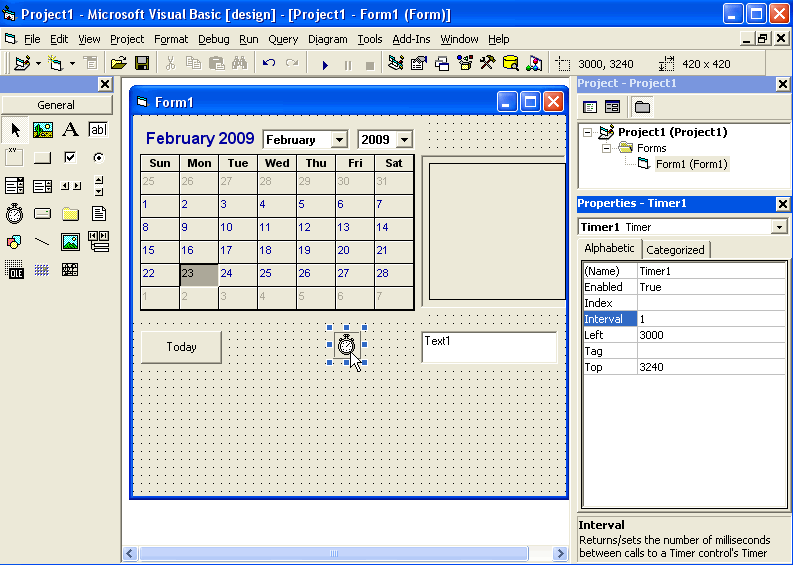Open the Project Explorer toolbar icon
This screenshot has width=793, height=565.
tap(395, 64)
